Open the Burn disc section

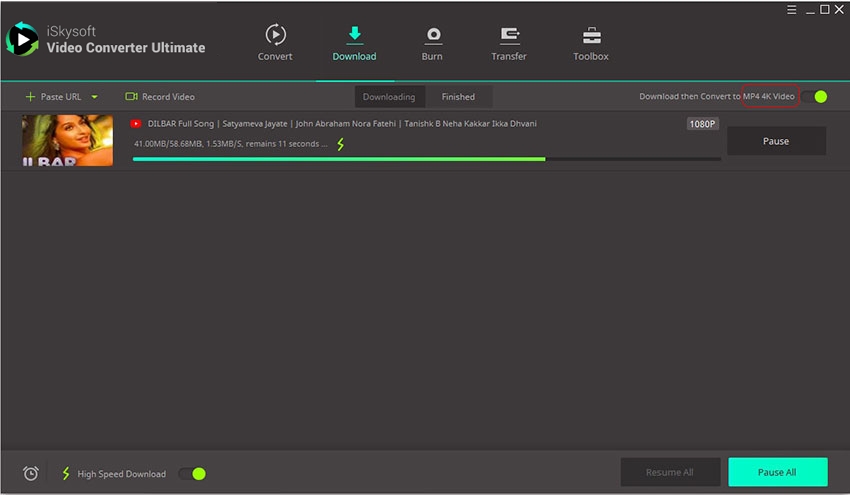[x=432, y=35]
